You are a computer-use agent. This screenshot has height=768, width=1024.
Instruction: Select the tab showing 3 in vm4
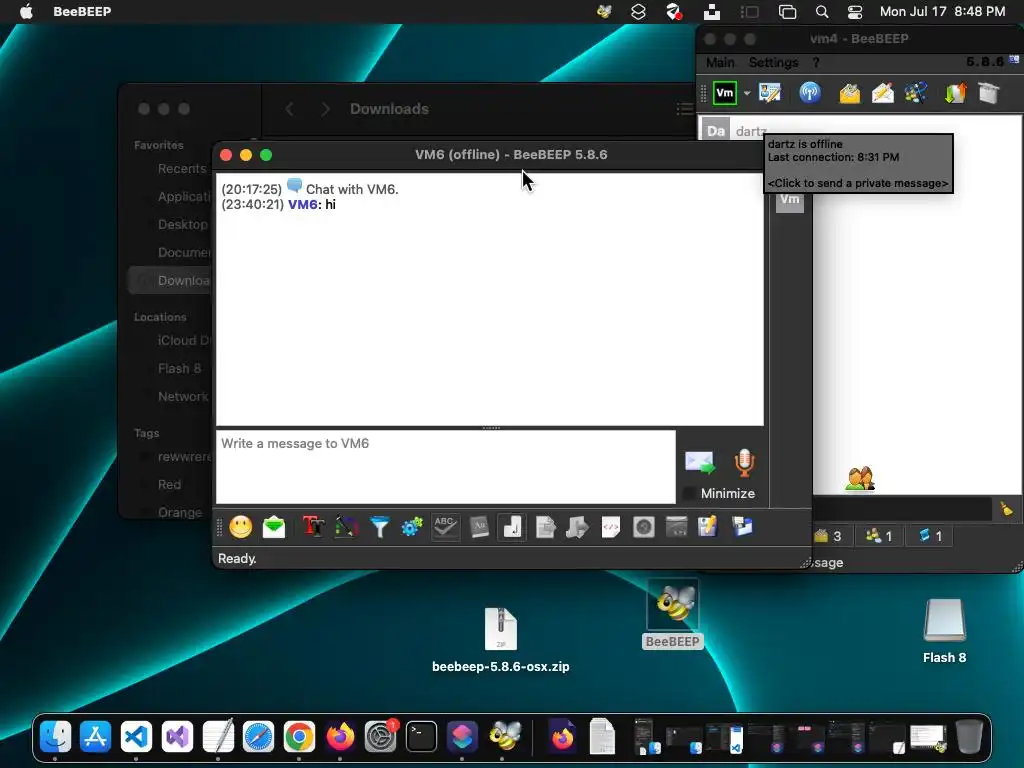827,536
